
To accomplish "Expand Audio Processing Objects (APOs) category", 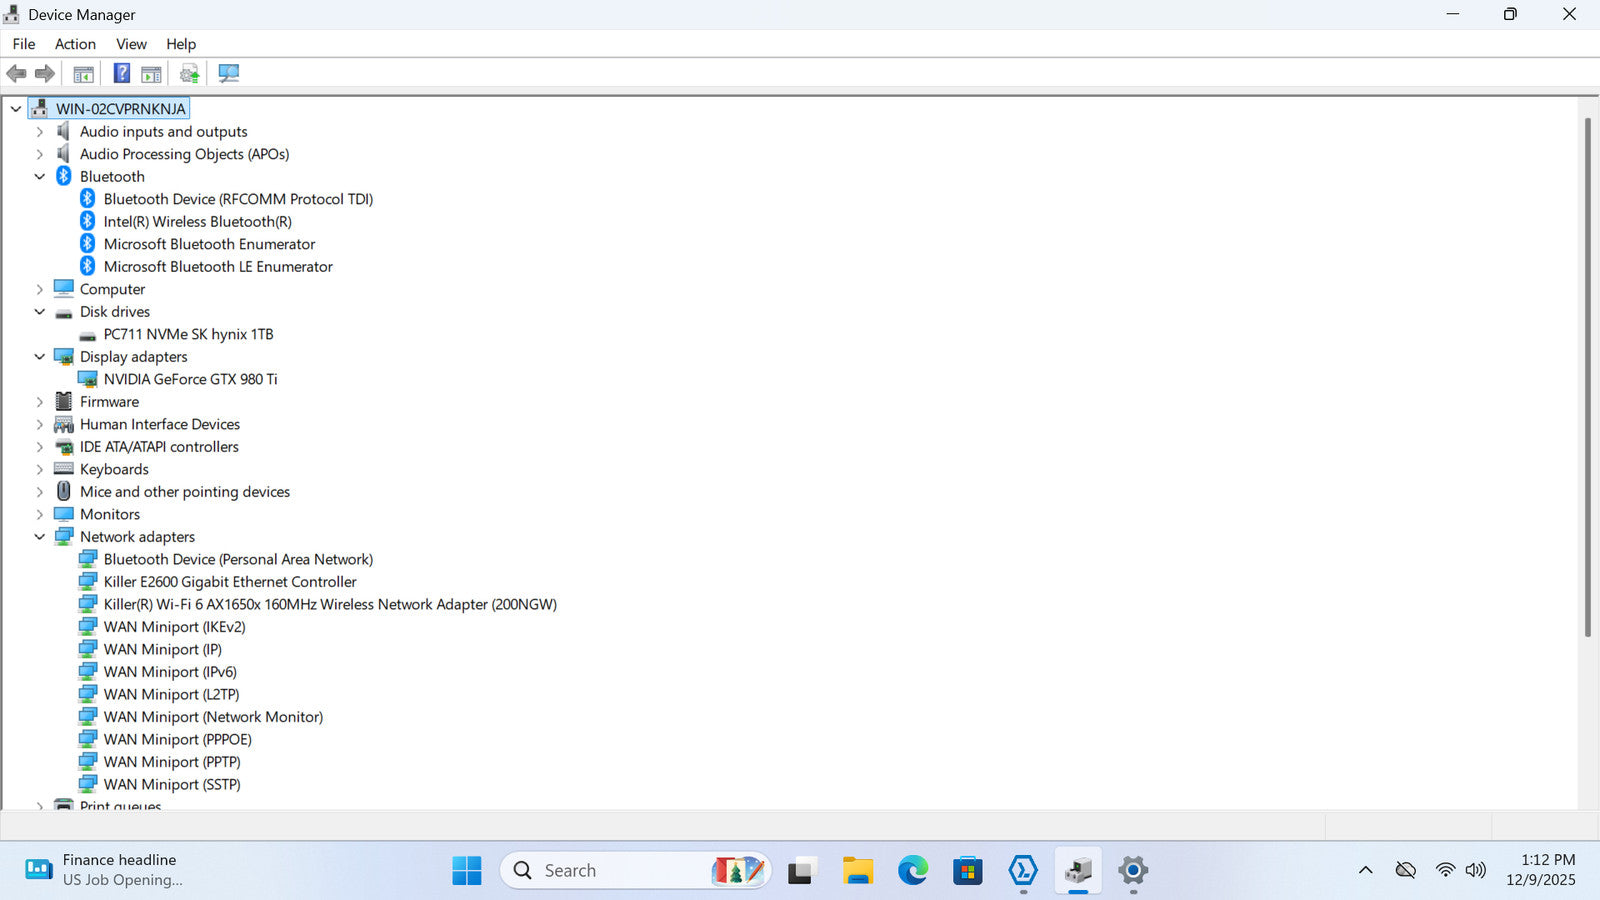I will pyautogui.click(x=40, y=154).
